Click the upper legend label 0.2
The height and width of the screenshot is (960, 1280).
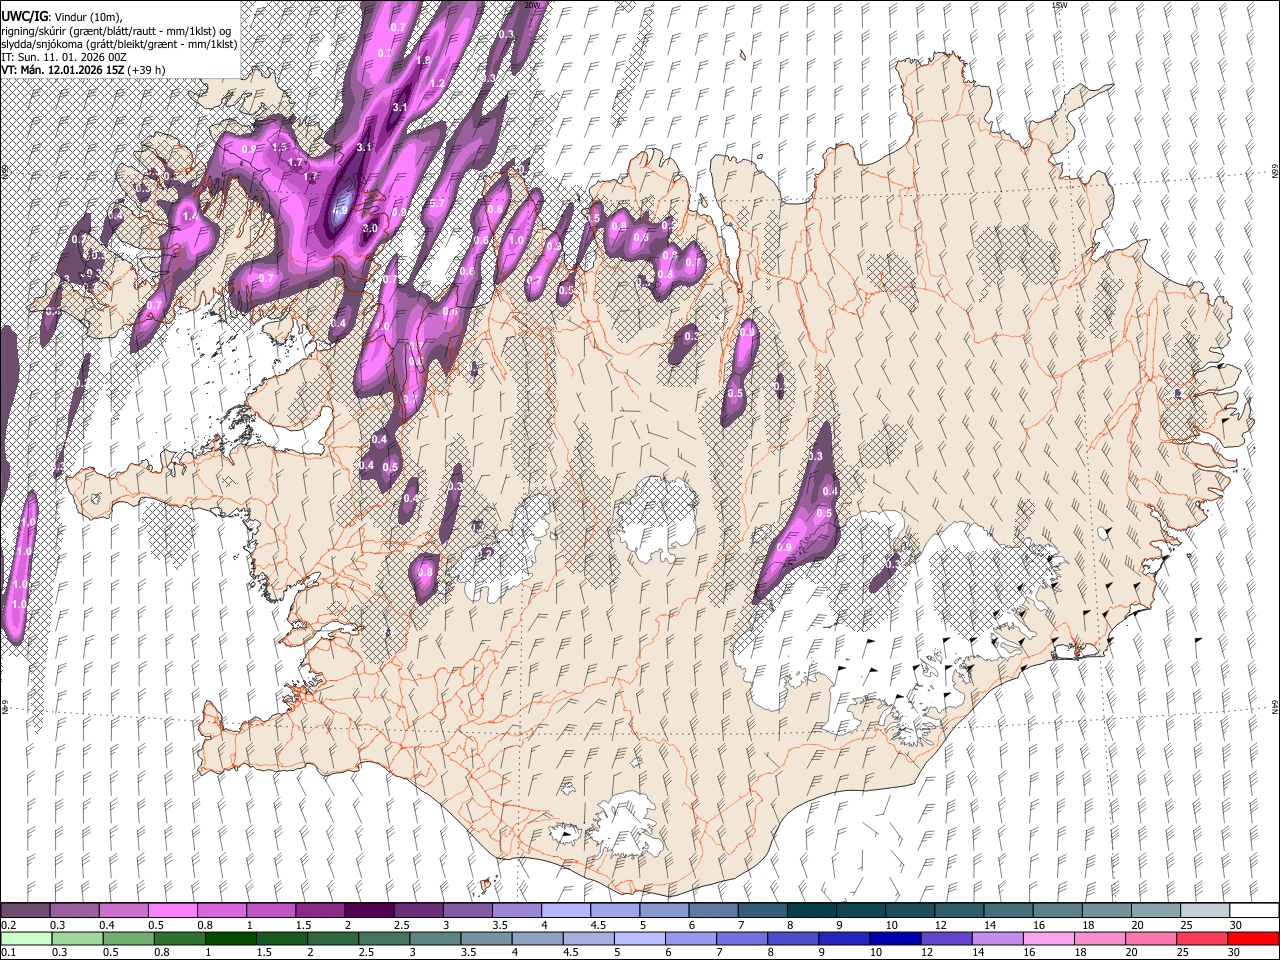[10, 925]
